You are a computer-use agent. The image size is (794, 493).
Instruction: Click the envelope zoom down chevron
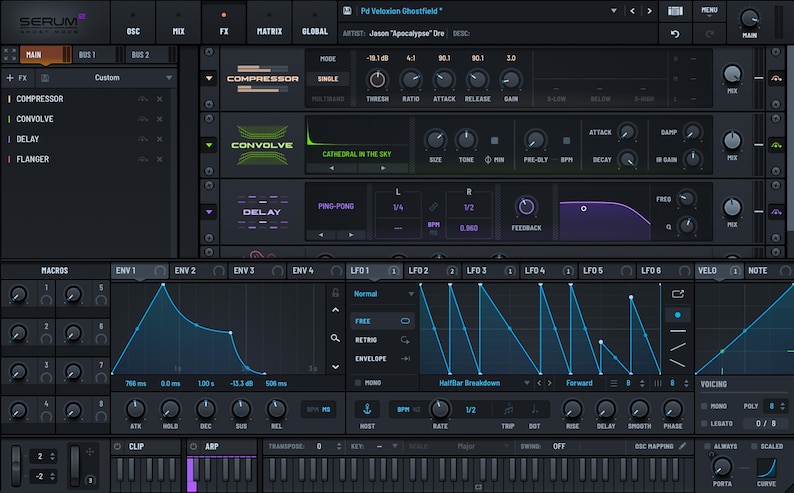coord(335,366)
